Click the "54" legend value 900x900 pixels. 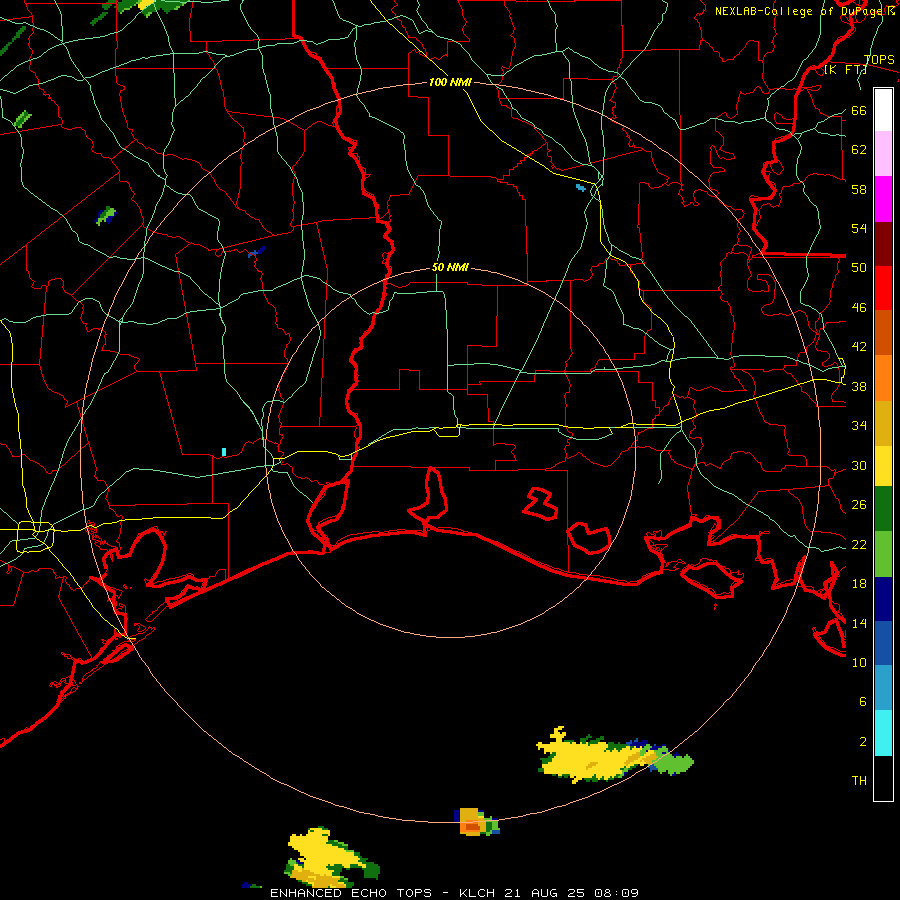click(x=859, y=228)
